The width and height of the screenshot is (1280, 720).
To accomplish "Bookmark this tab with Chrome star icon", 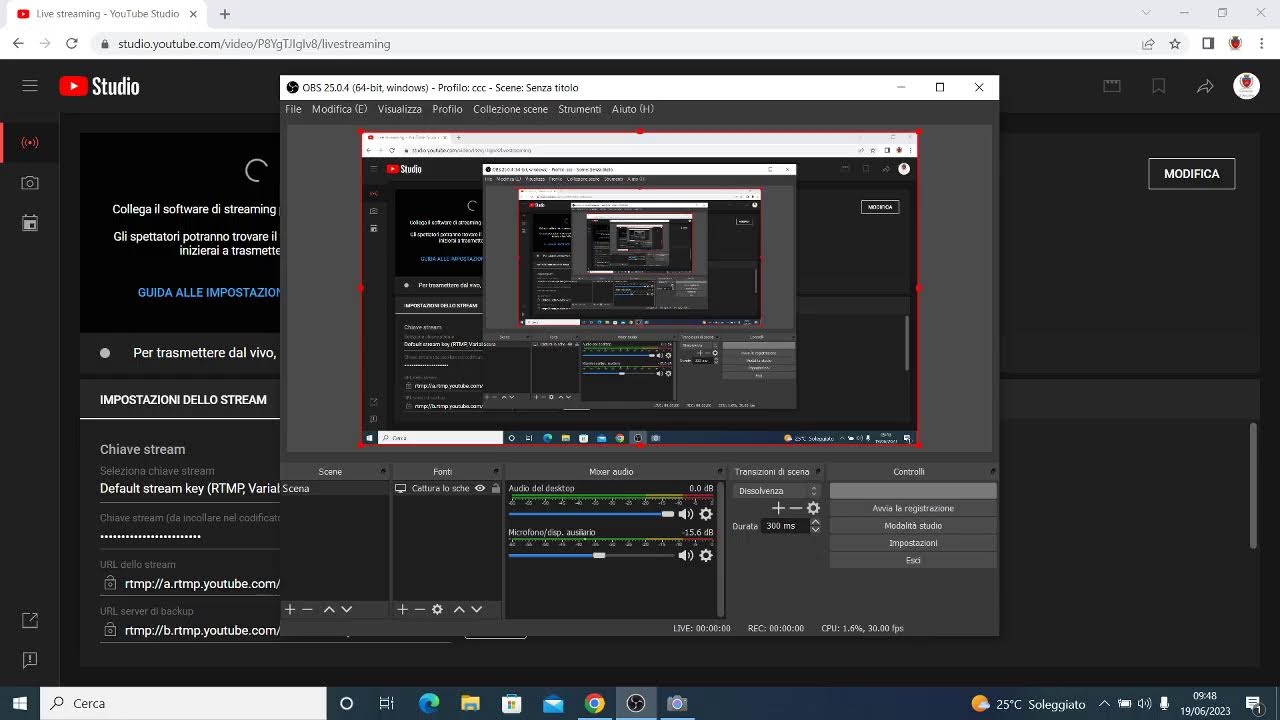I will point(1175,44).
